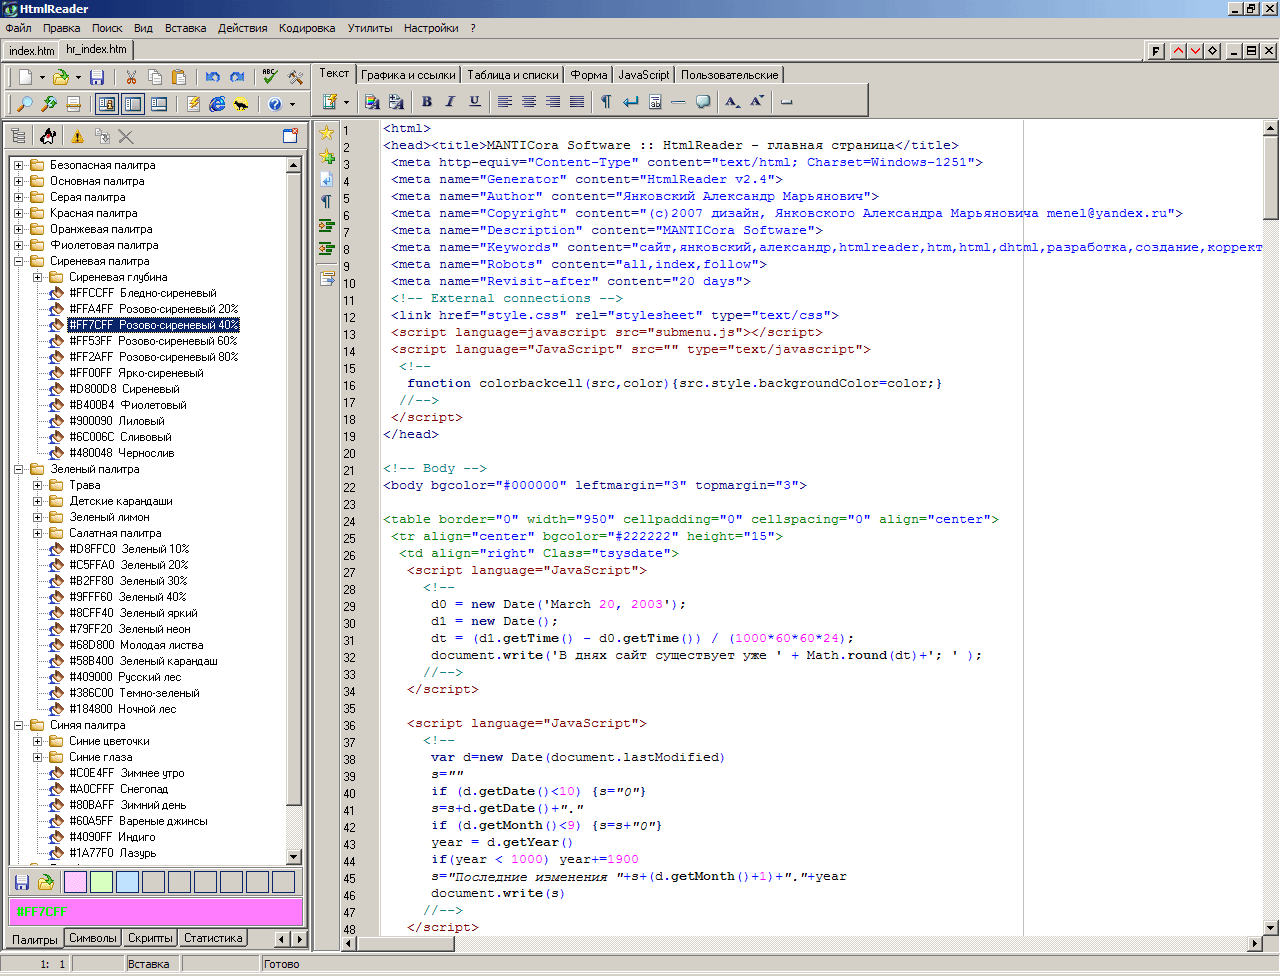
Task: Cut selection with the scissors icon
Action: pyautogui.click(x=131, y=77)
